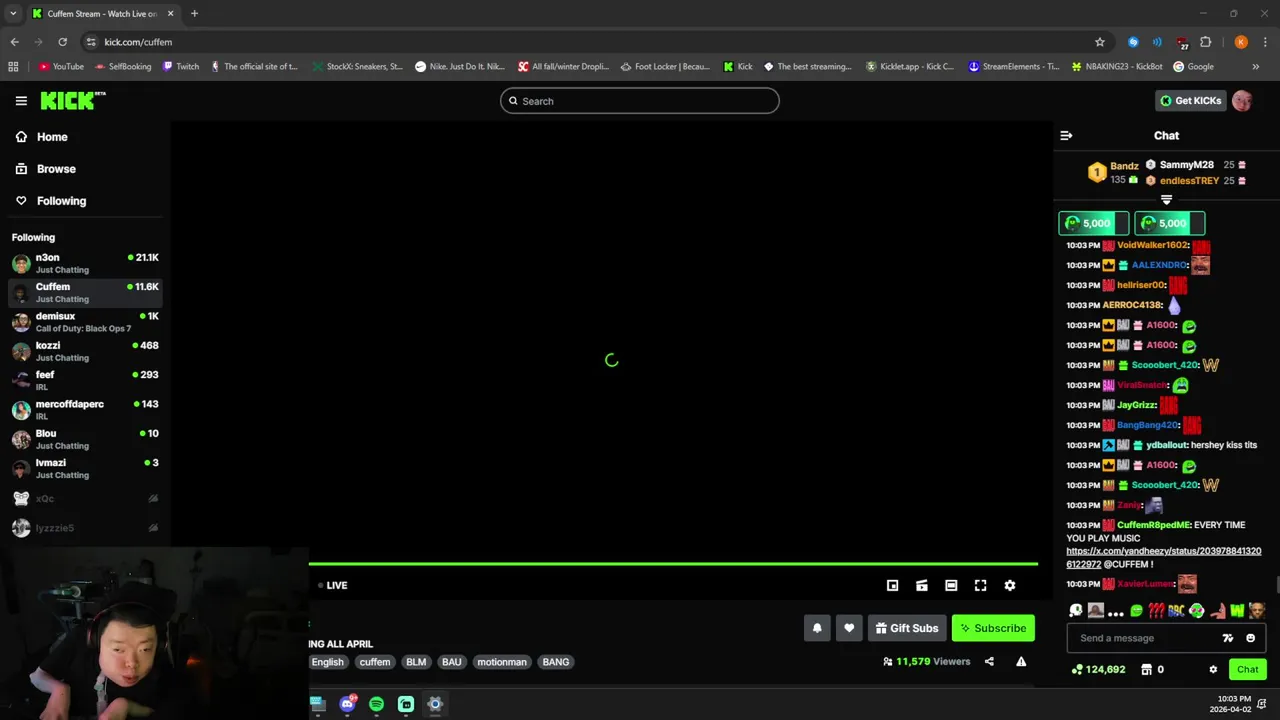
Task: Select the BAU stream tag
Action: [452, 662]
